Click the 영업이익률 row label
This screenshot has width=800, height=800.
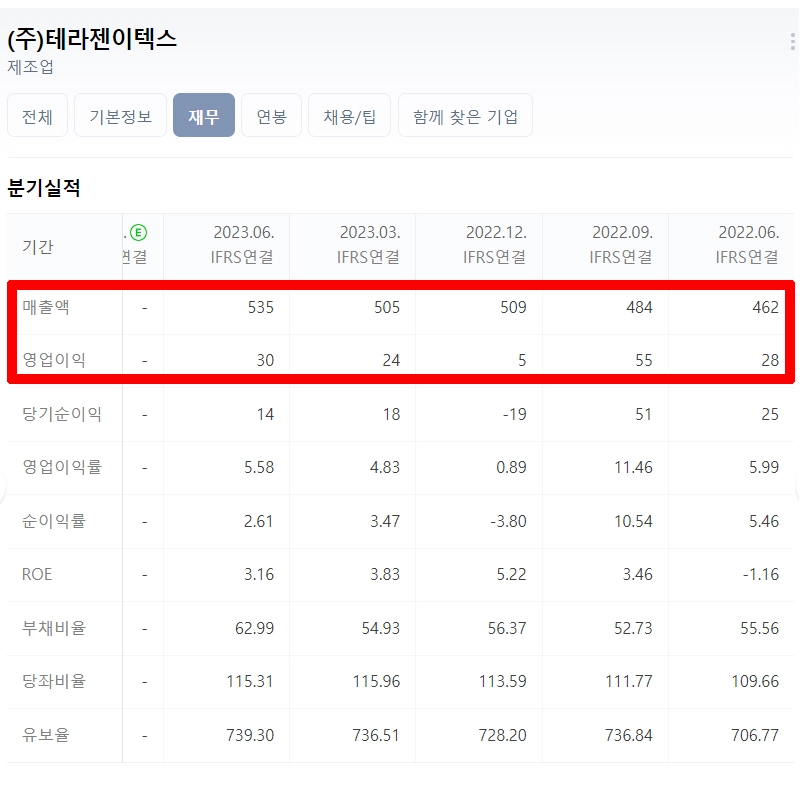point(62,467)
